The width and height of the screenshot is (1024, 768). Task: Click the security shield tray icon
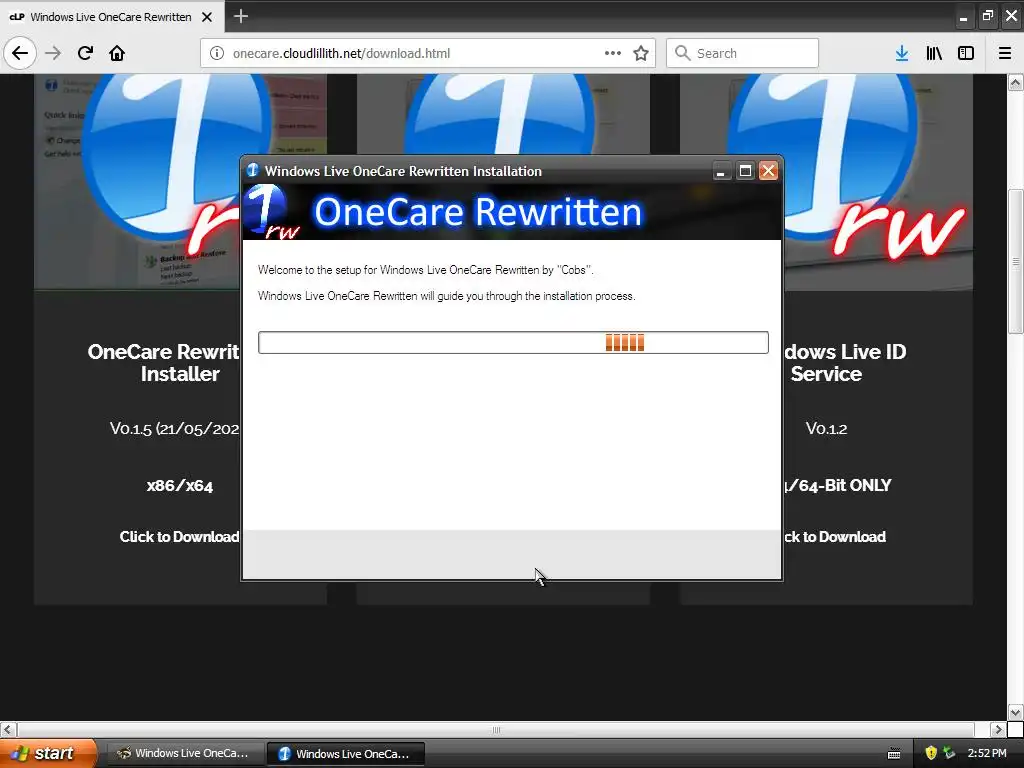tap(931, 753)
